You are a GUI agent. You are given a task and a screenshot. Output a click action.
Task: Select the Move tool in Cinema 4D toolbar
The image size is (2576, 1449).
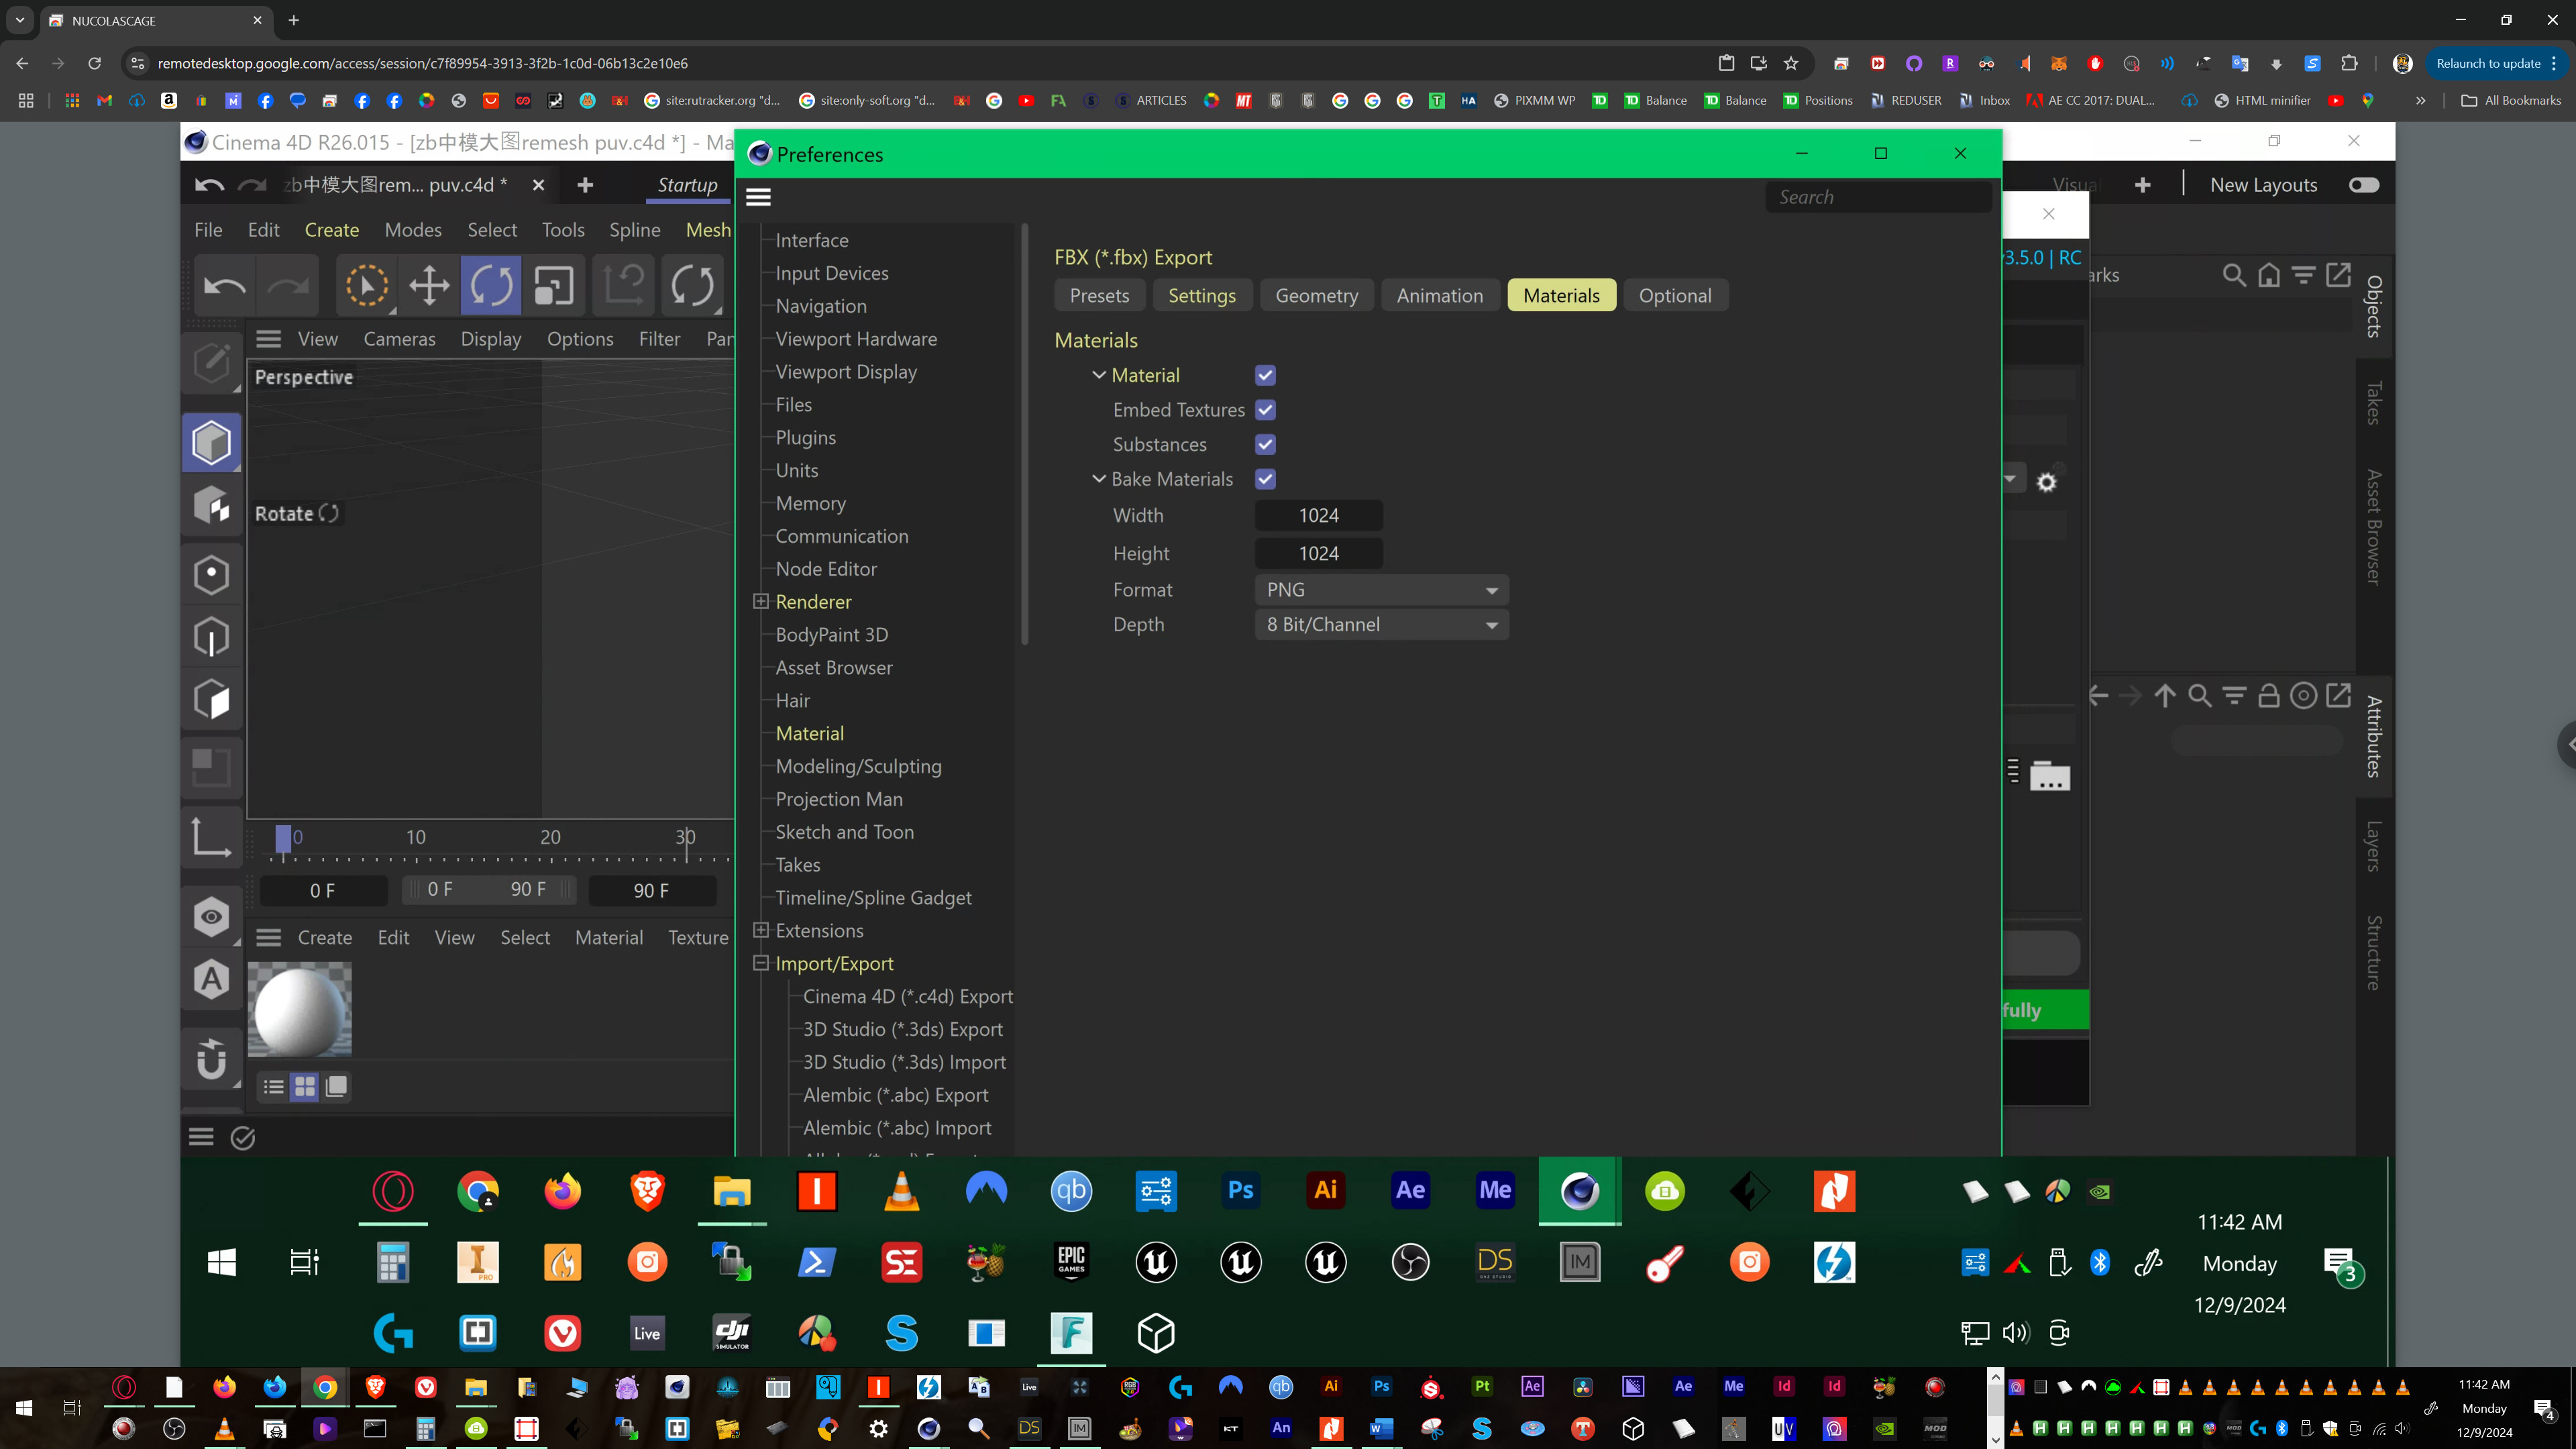point(429,286)
